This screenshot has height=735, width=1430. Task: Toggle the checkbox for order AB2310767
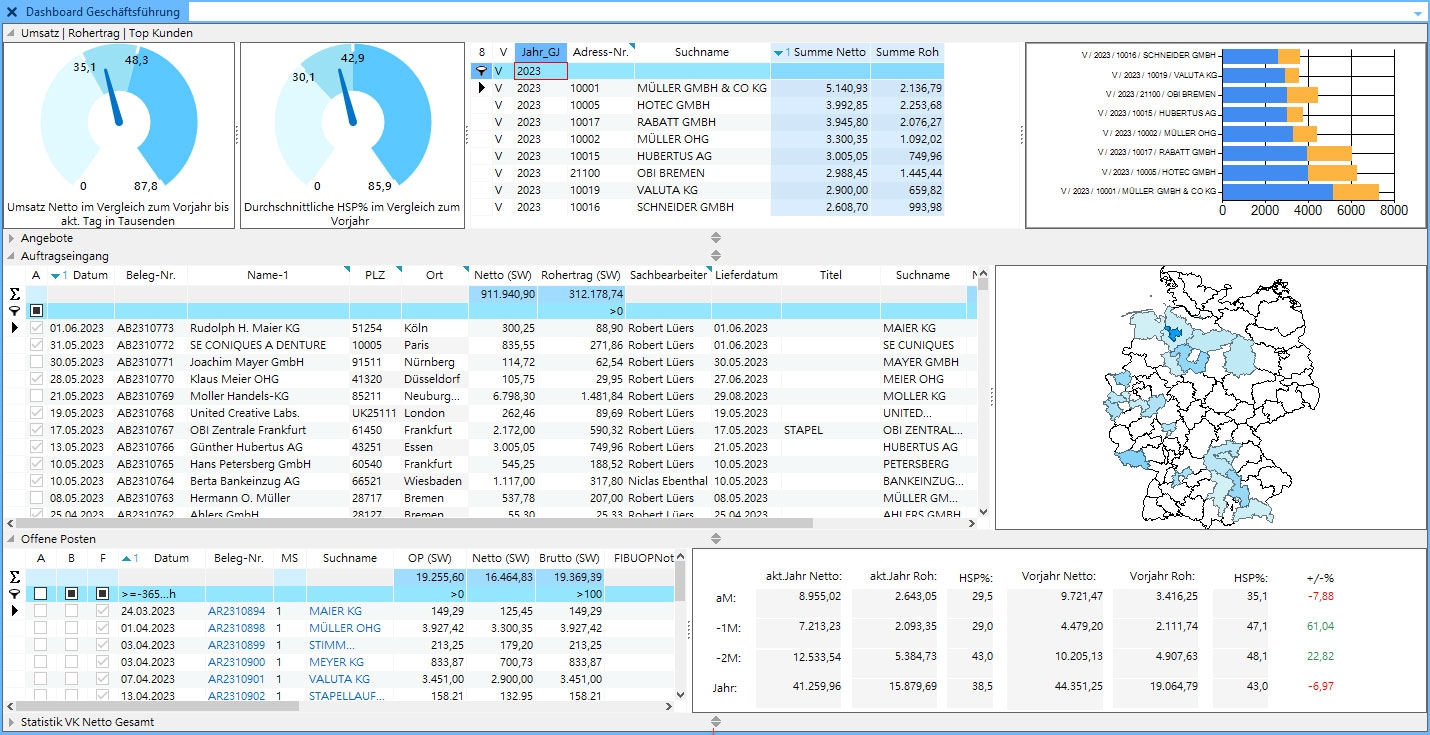click(x=37, y=430)
